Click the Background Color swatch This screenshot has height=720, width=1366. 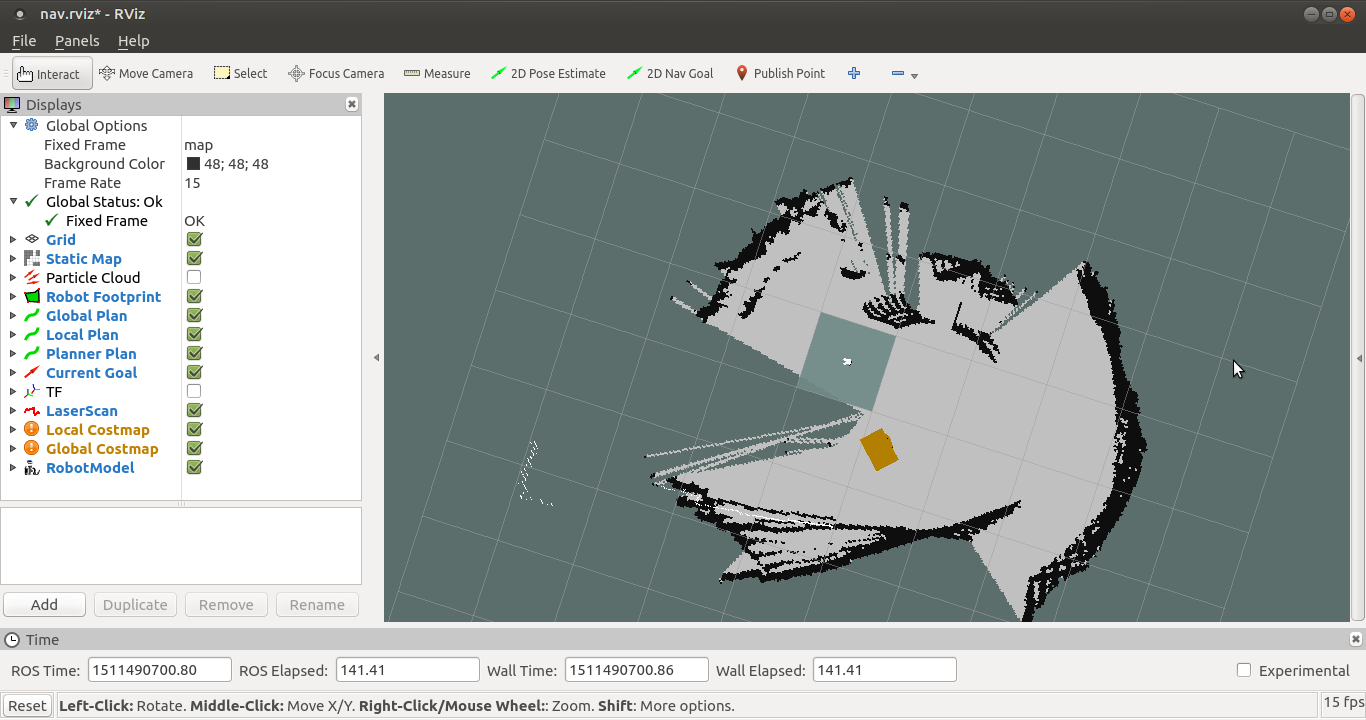tap(193, 163)
